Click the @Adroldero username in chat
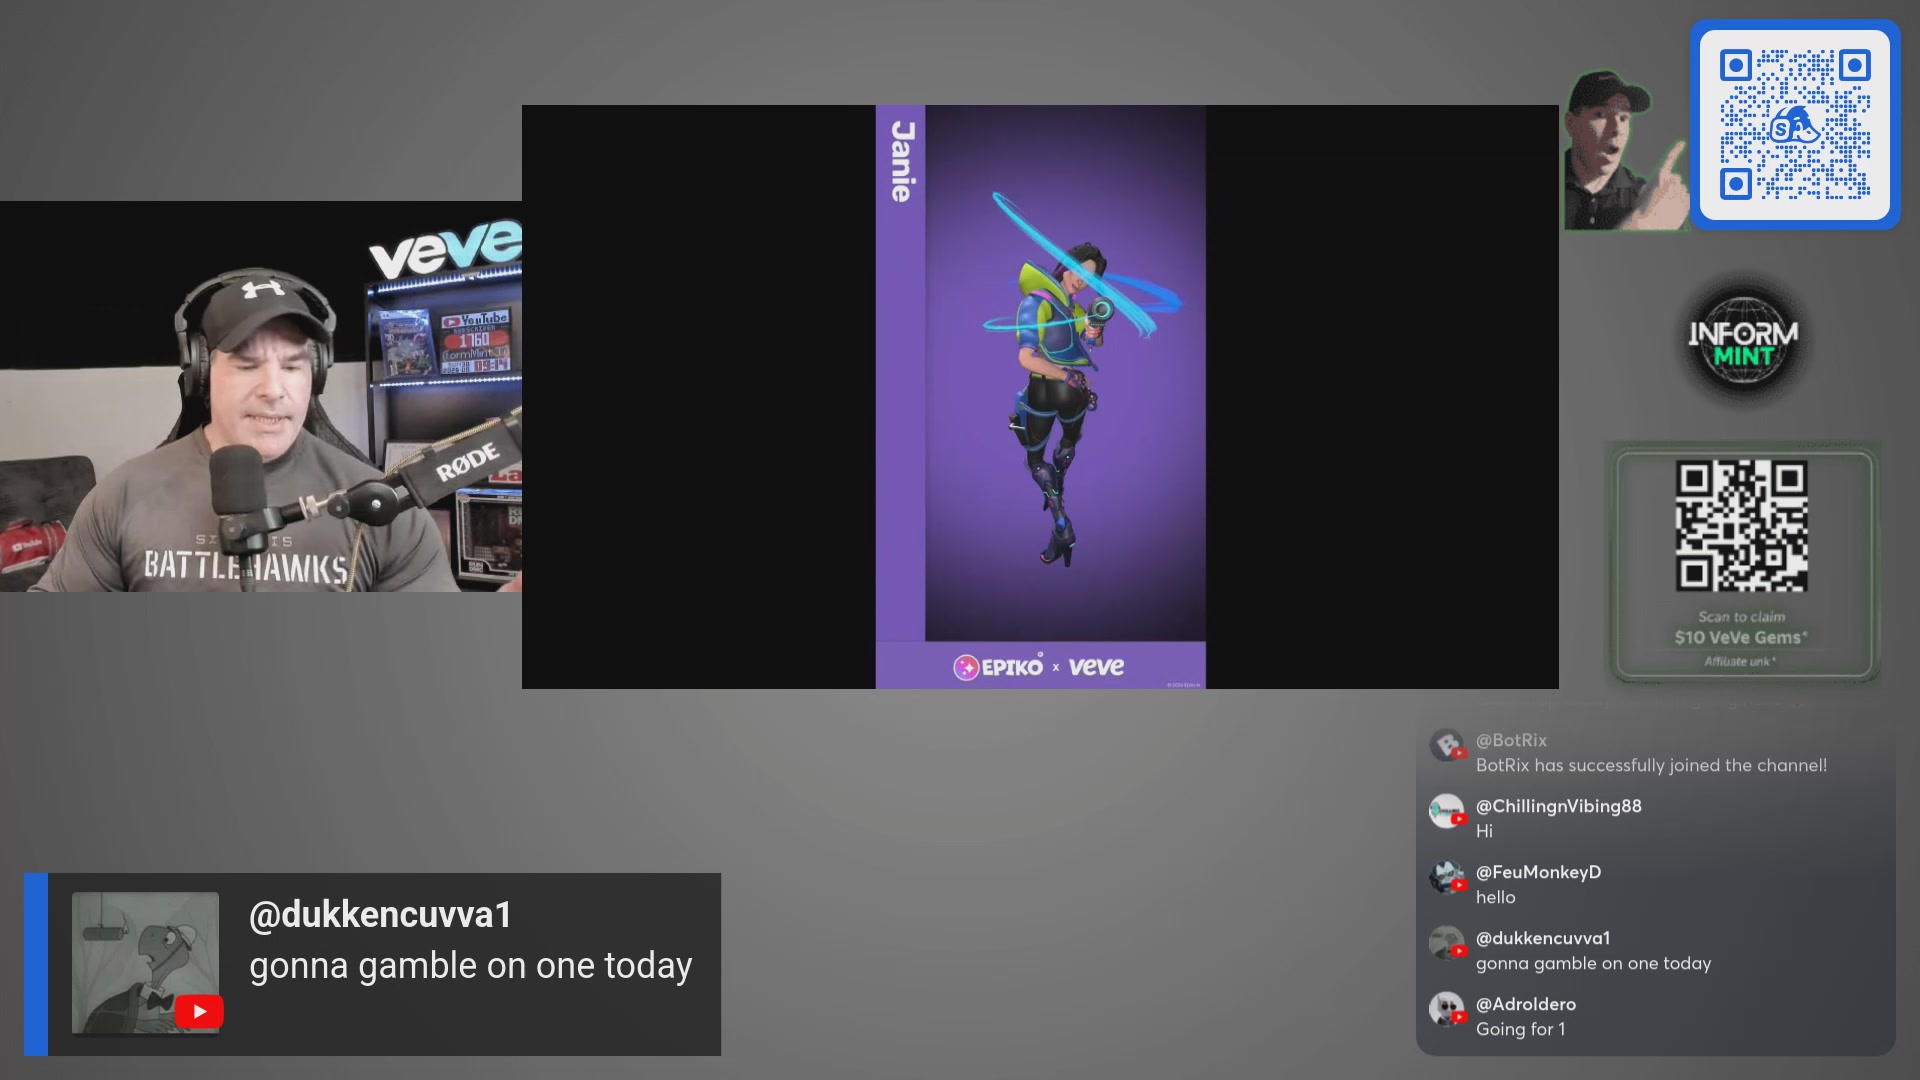This screenshot has height=1080, width=1920. [x=1526, y=1004]
